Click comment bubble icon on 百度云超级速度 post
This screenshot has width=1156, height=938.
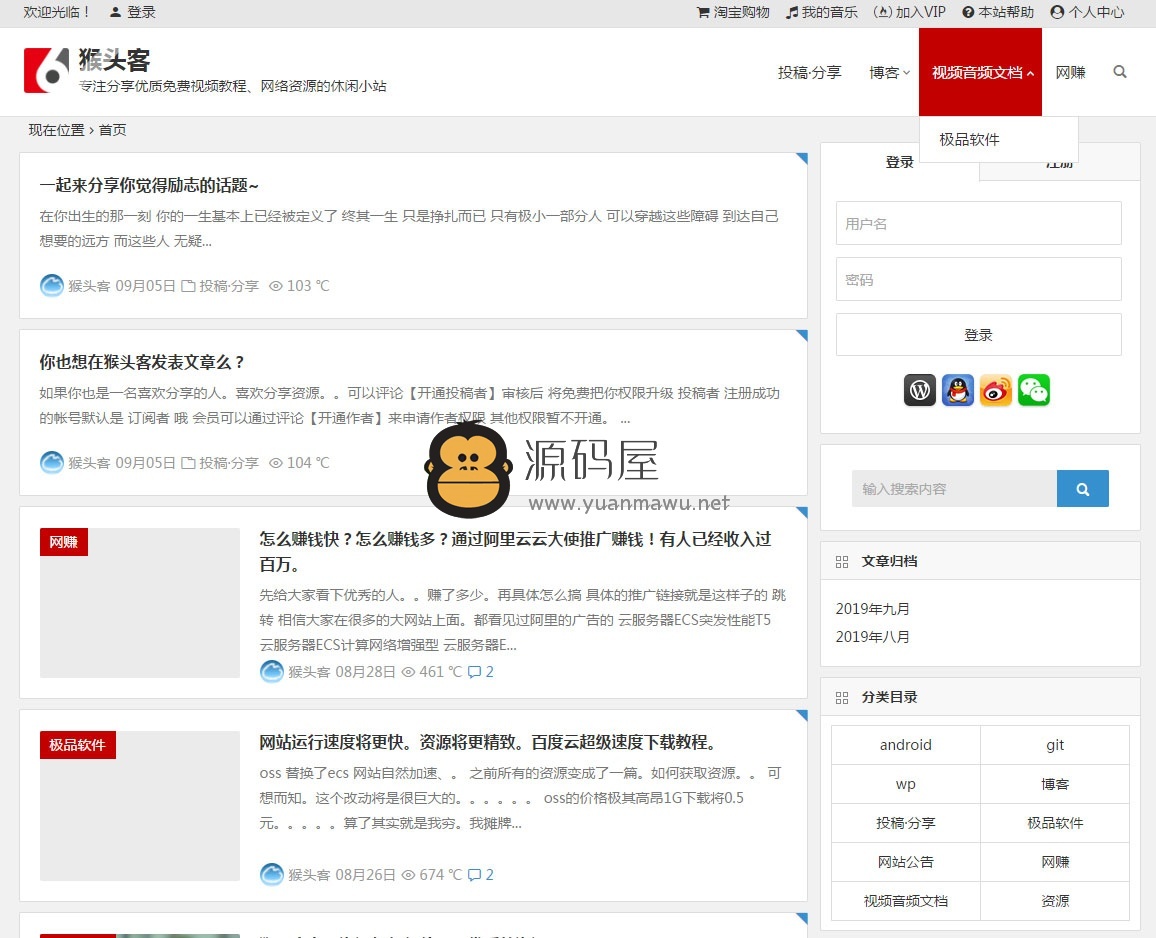474,875
